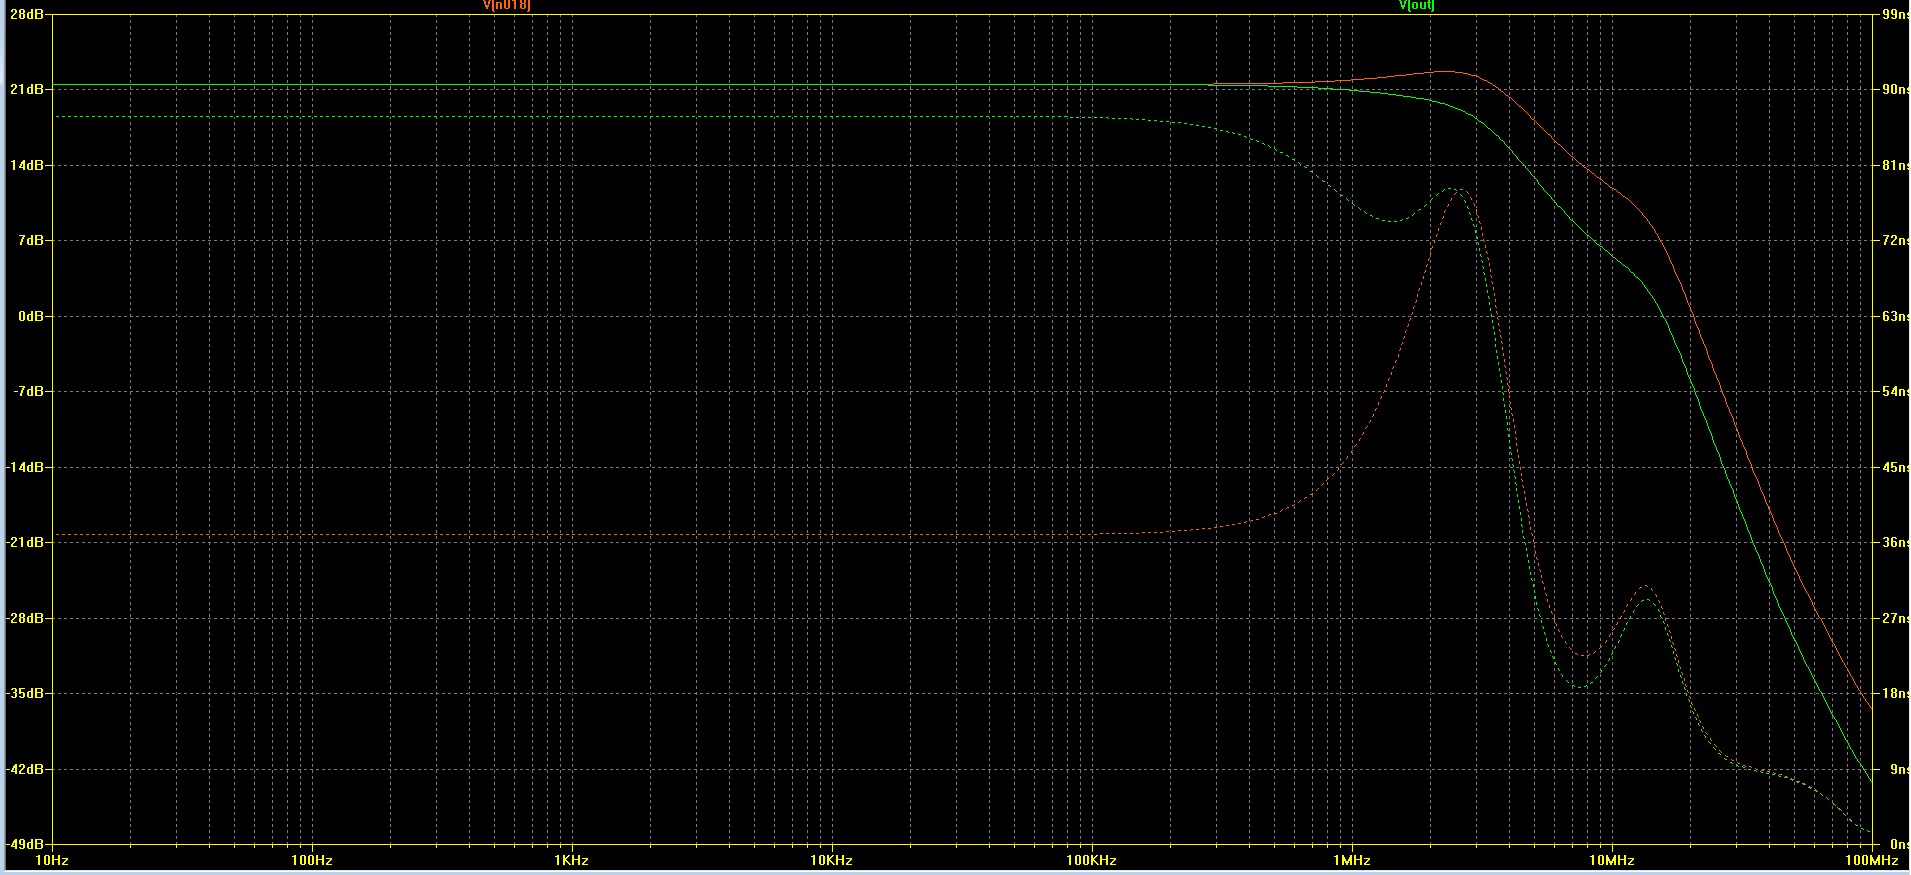Click the 28dB label on the magnitude axis
This screenshot has width=1911, height=875.
[27, 14]
